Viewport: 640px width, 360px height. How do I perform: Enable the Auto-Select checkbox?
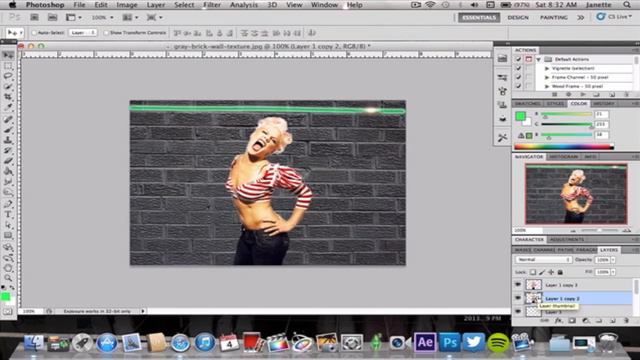click(x=34, y=33)
